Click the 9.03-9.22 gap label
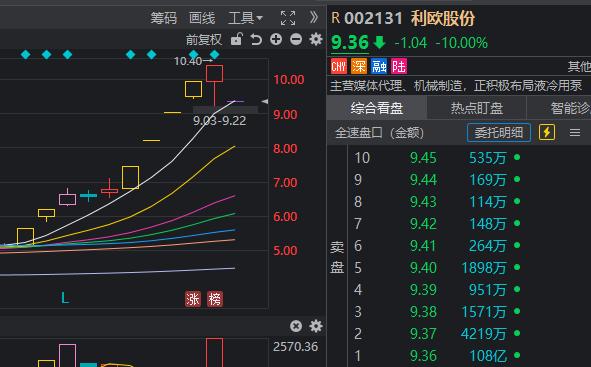 pos(219,121)
